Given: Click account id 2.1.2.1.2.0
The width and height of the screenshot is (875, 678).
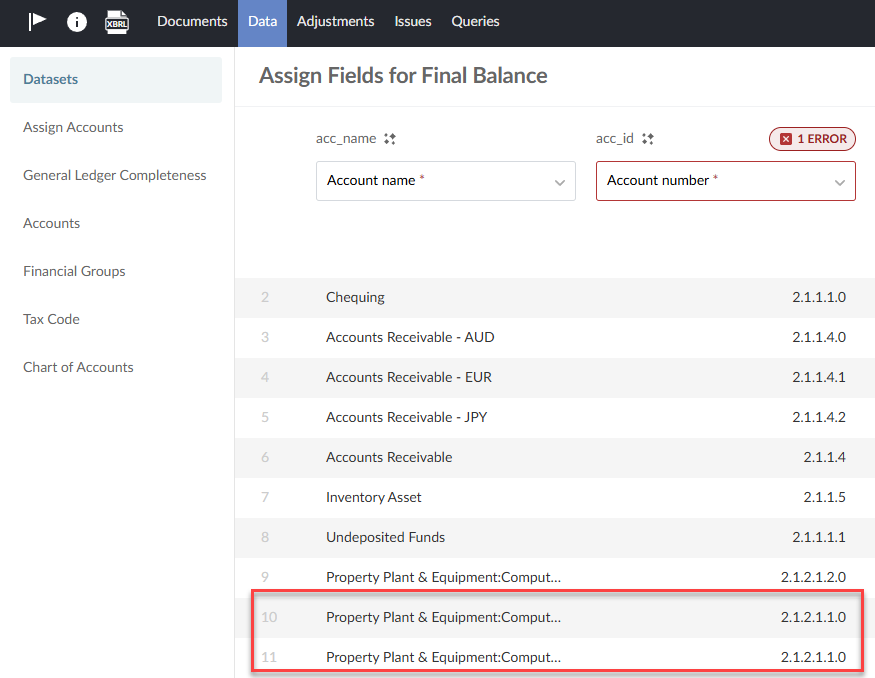Looking at the screenshot, I should pos(813,578).
